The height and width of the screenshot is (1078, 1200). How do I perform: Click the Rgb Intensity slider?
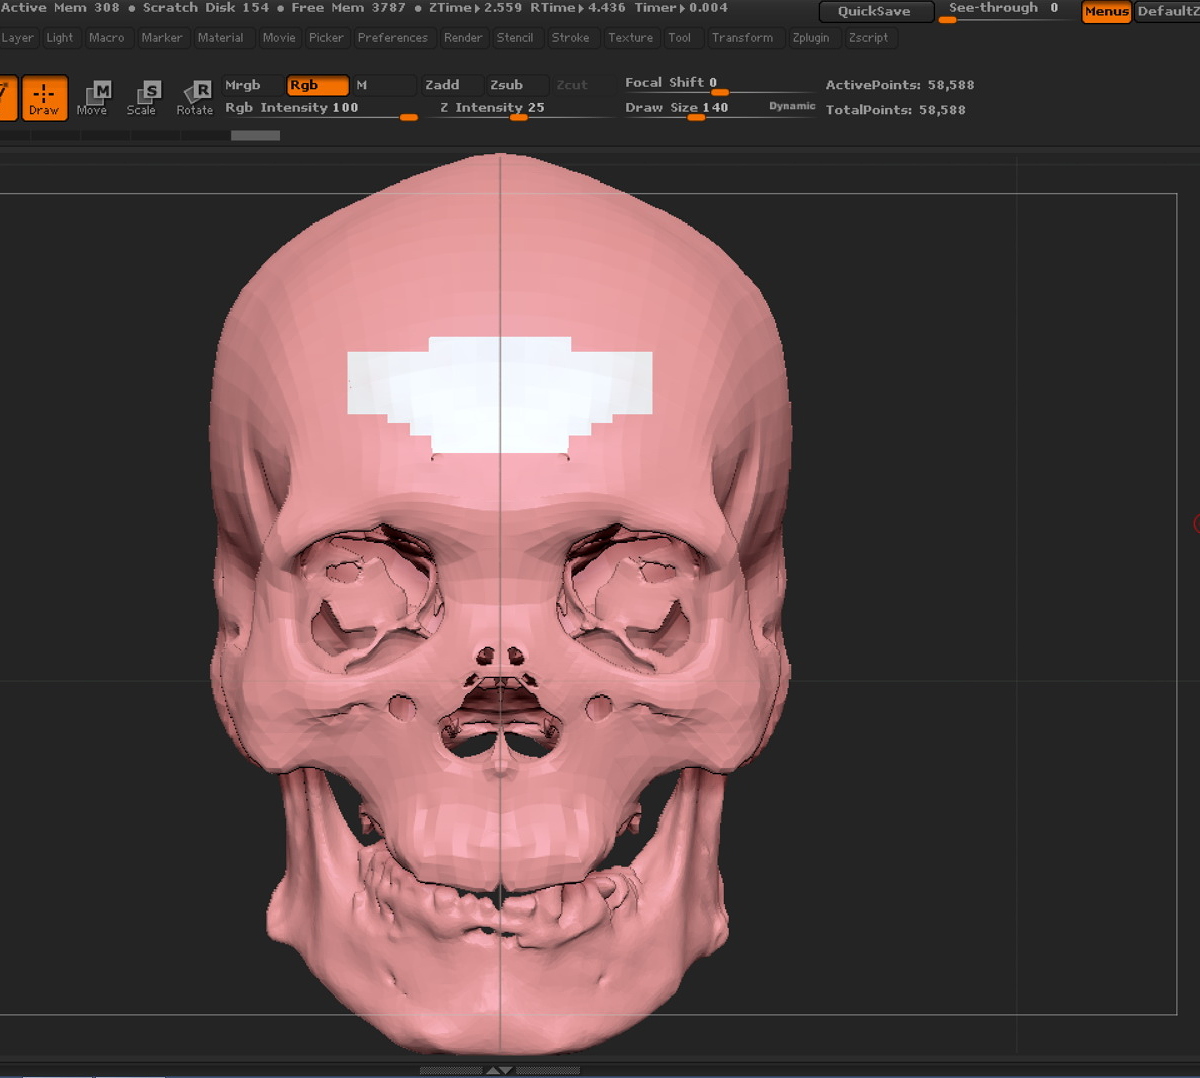pos(320,109)
